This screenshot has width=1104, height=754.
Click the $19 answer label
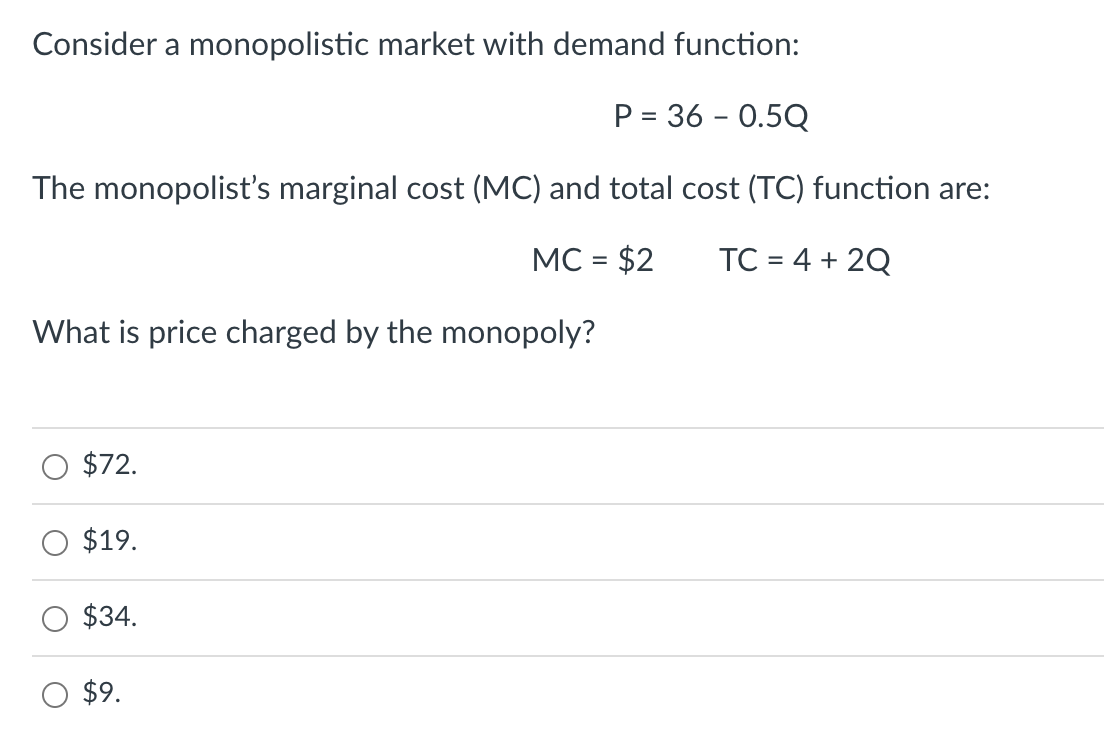pyautogui.click(x=108, y=543)
